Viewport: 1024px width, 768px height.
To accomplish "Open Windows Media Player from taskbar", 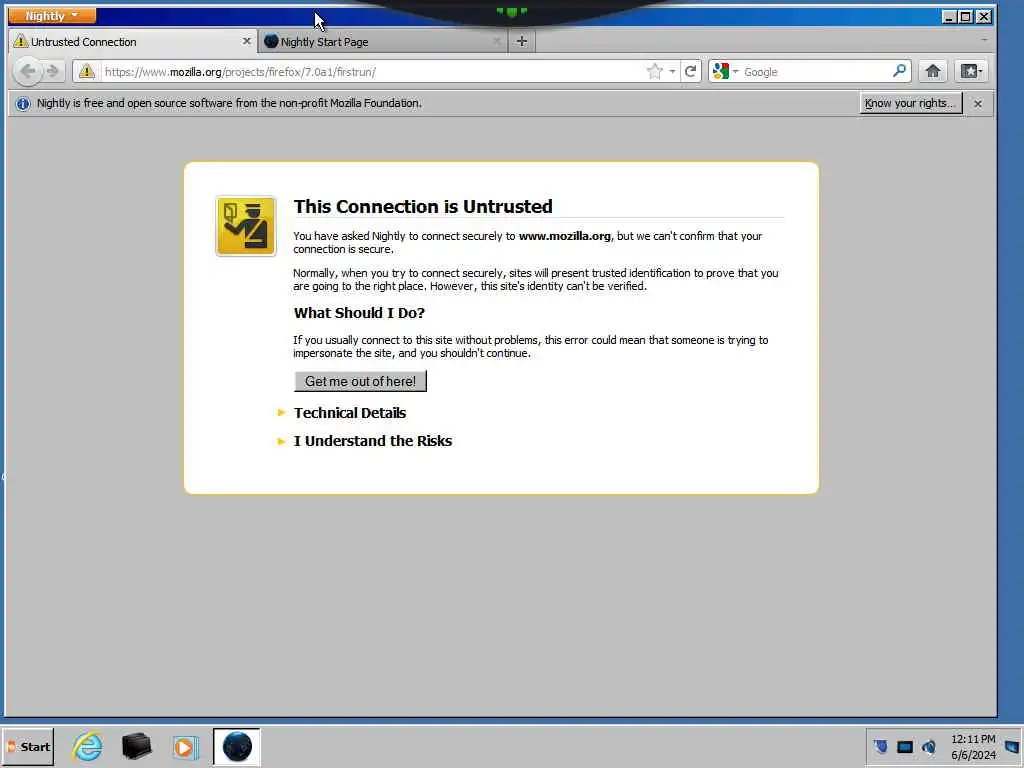I will pos(185,746).
